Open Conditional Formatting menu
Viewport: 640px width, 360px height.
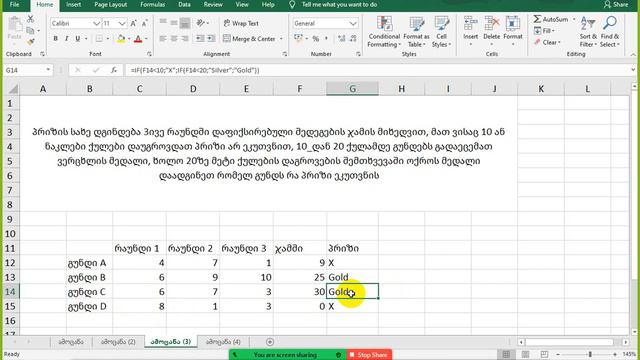tap(384, 32)
